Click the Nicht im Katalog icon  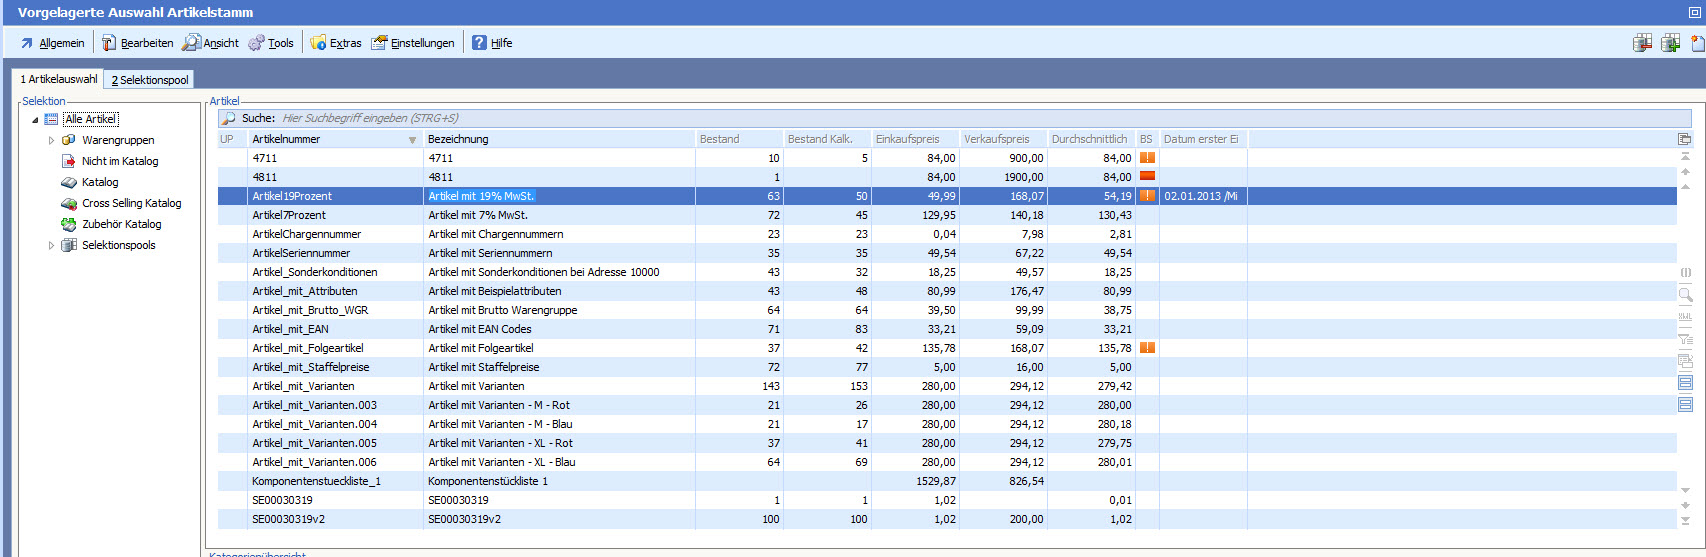[x=69, y=161]
